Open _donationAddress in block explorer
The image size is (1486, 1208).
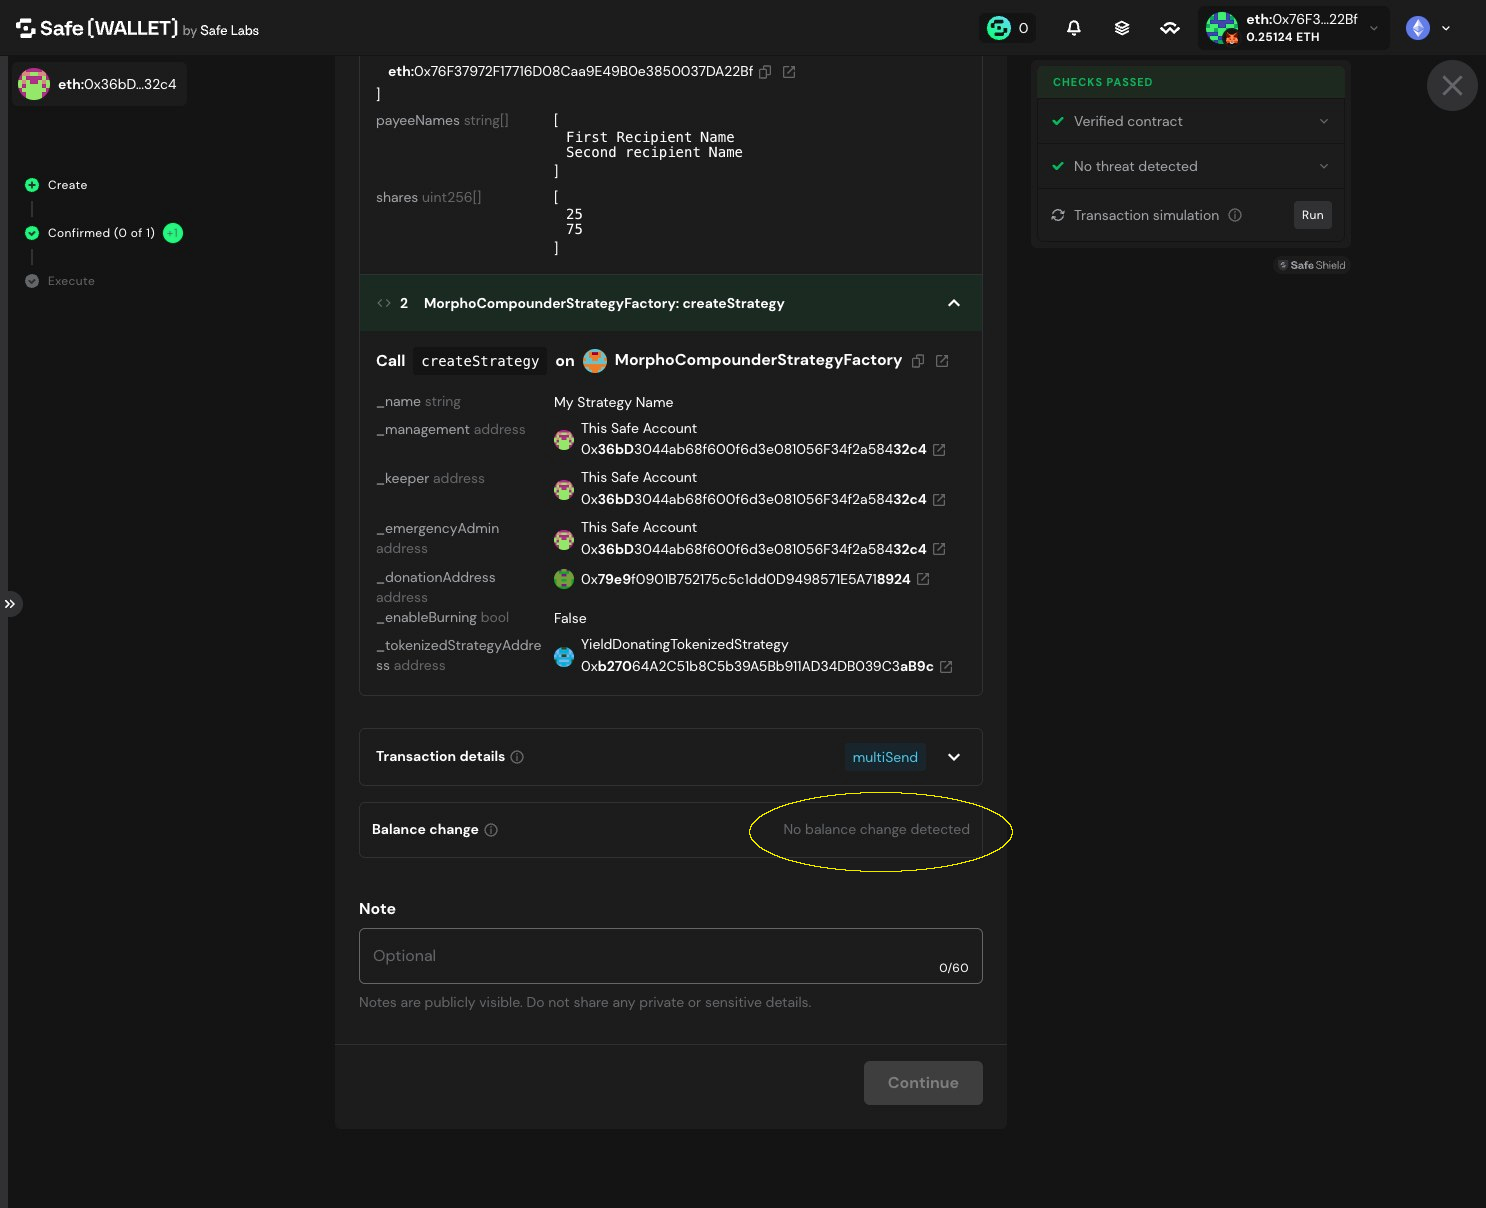tap(923, 579)
